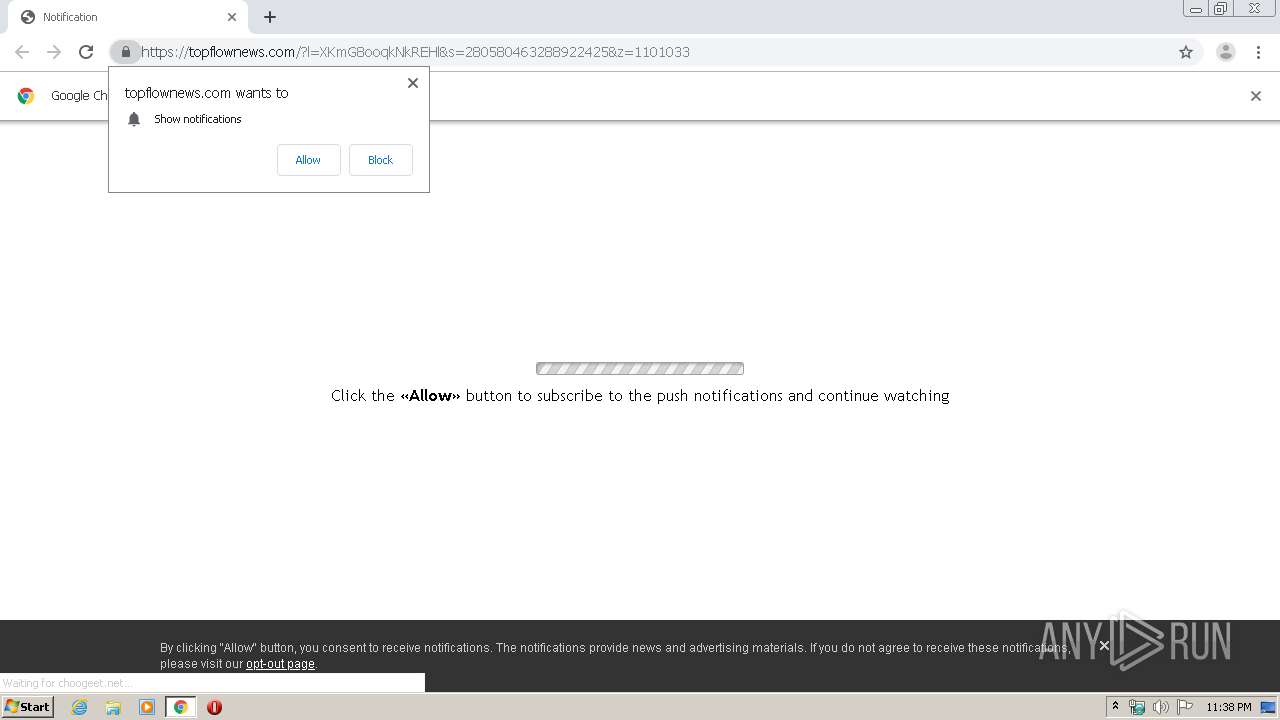This screenshot has width=1280, height=720.
Task: Open the red Opera-style taskbar icon
Action: [214, 707]
